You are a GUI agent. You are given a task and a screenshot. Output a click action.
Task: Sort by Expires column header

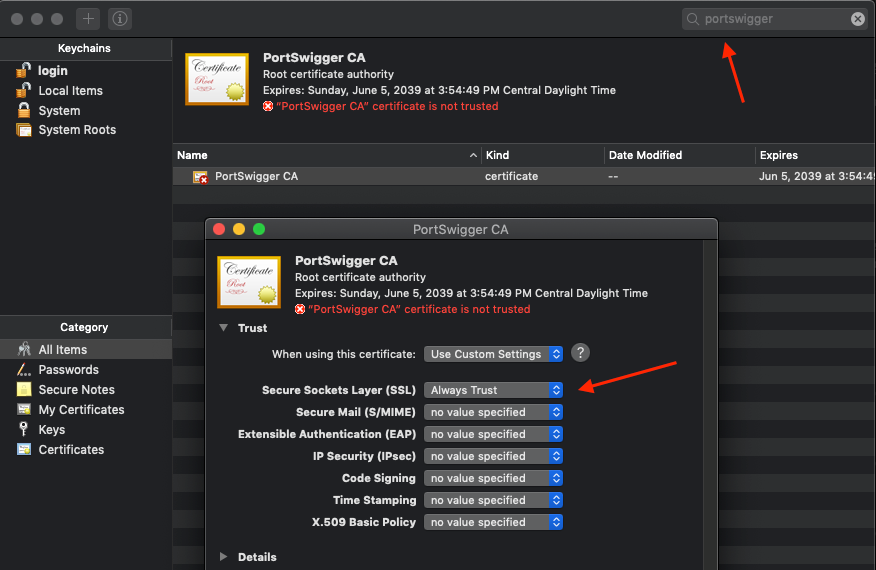click(x=816, y=155)
